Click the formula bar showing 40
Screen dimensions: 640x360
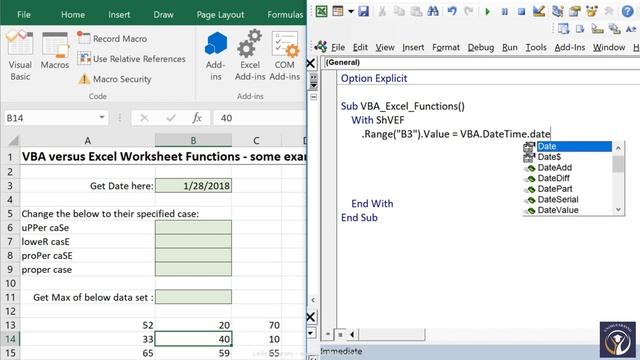pyautogui.click(x=259, y=118)
